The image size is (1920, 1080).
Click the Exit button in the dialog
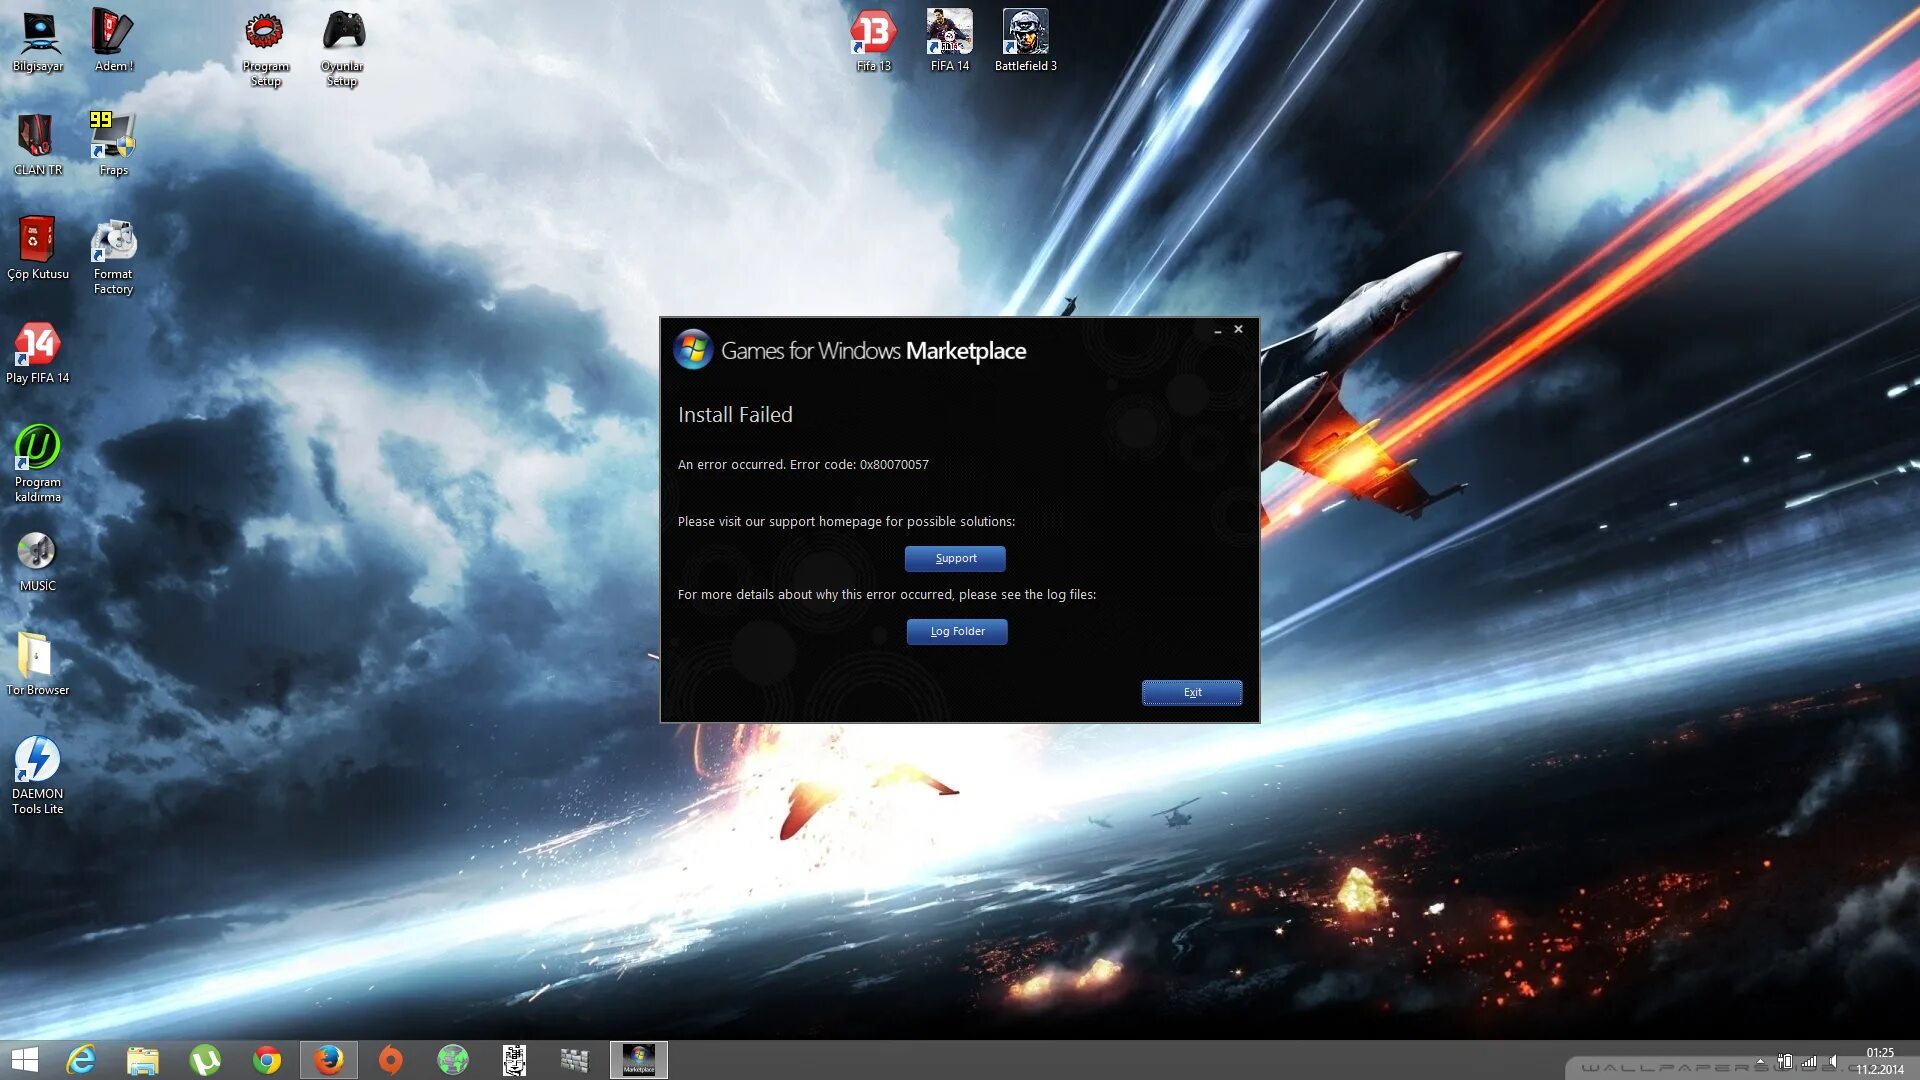click(1192, 692)
